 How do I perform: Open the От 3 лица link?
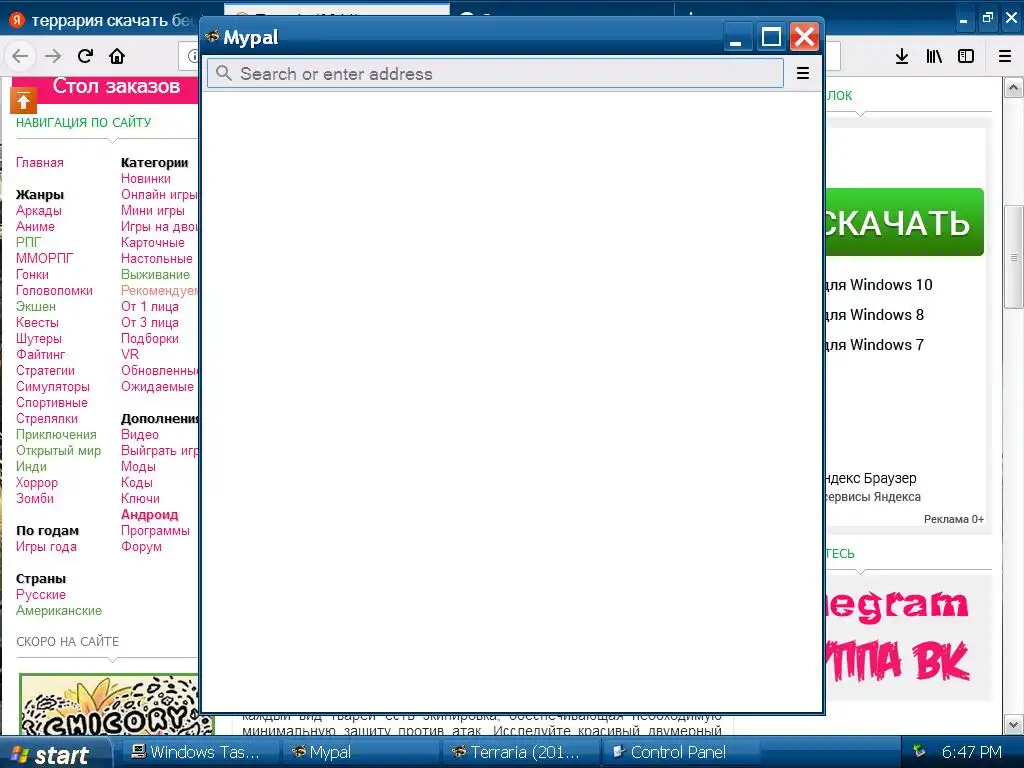click(x=150, y=323)
